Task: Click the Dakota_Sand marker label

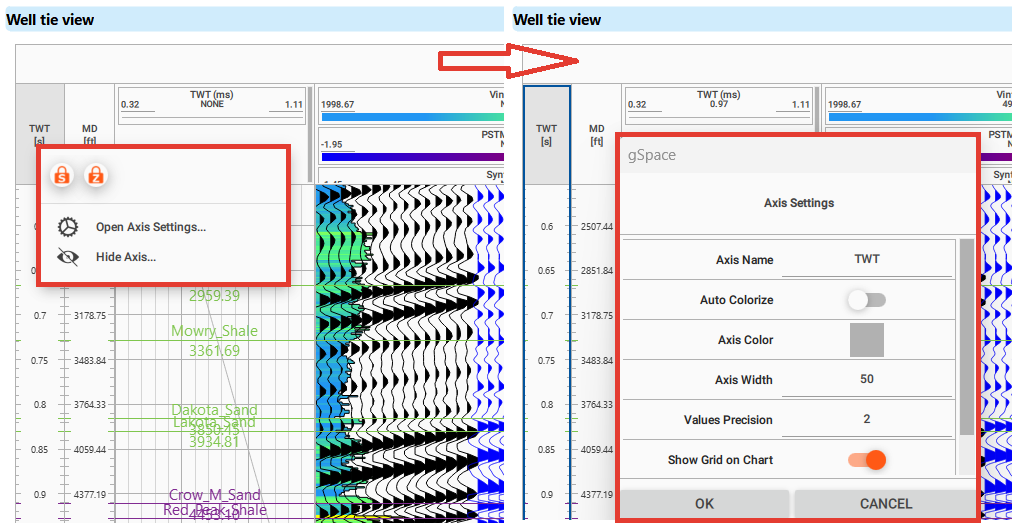Action: (214, 410)
